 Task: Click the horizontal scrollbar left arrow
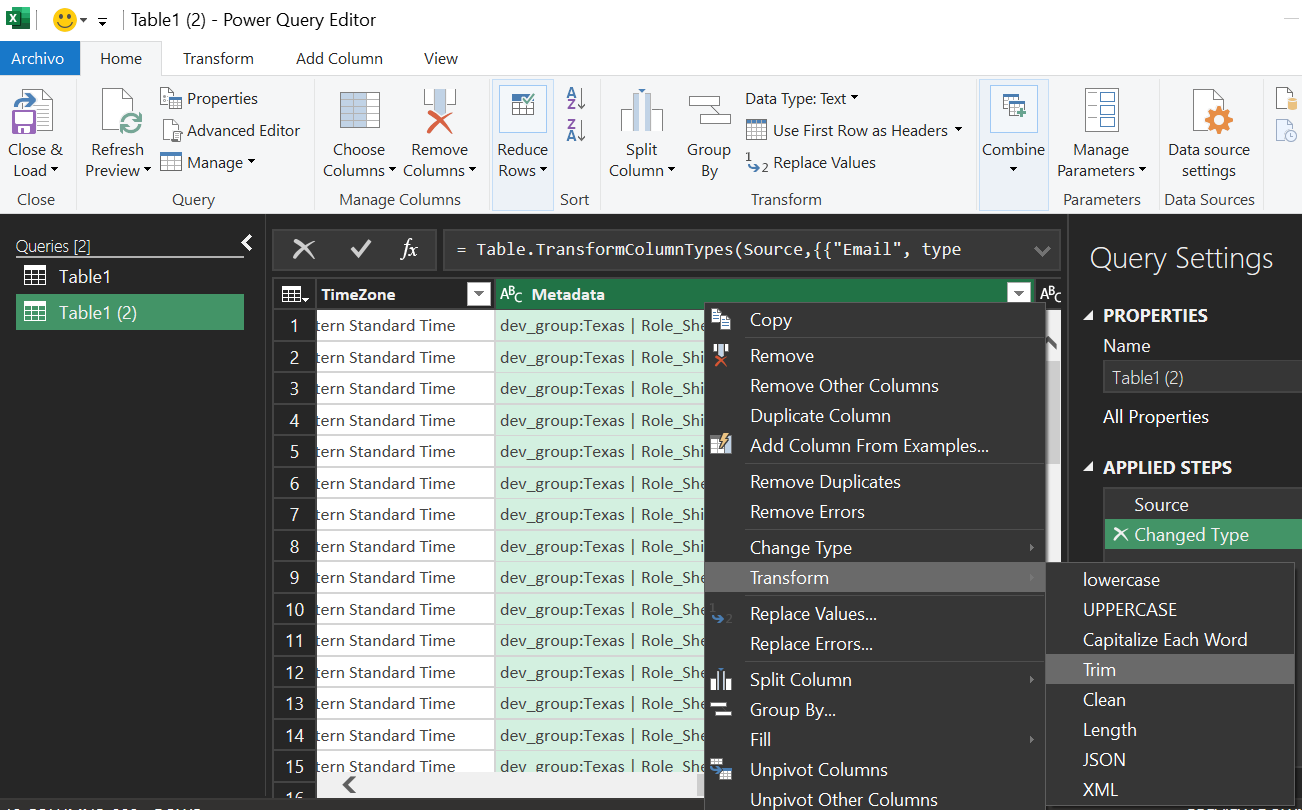coord(349,785)
